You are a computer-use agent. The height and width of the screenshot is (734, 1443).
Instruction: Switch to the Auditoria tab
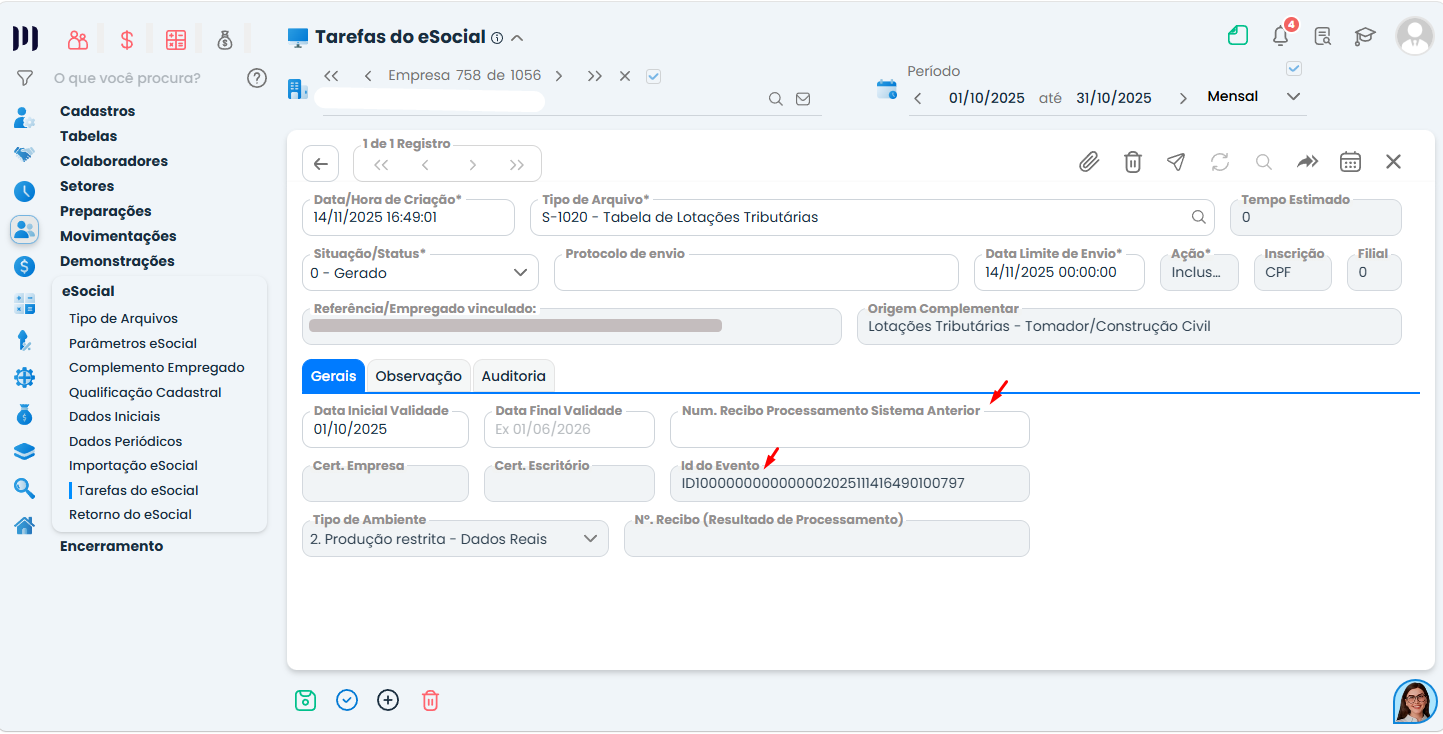(514, 376)
